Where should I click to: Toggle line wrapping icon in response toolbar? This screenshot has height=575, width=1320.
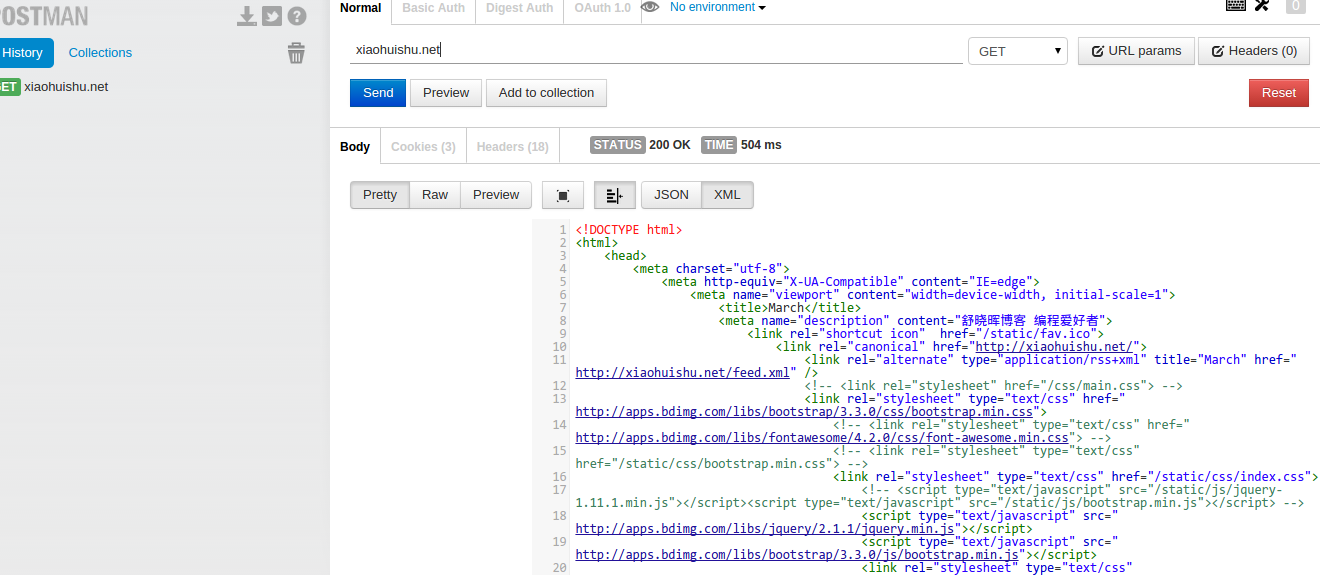(615, 195)
